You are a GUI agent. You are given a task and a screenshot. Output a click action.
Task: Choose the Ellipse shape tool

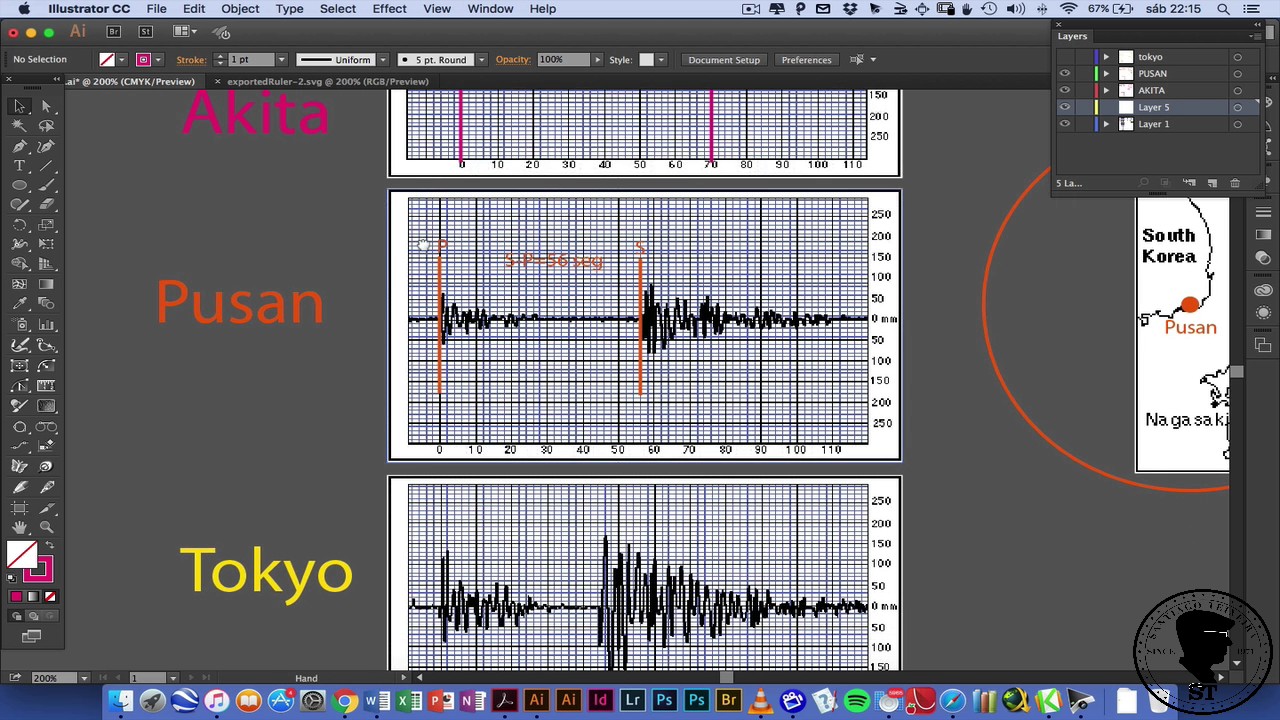tap(19, 186)
